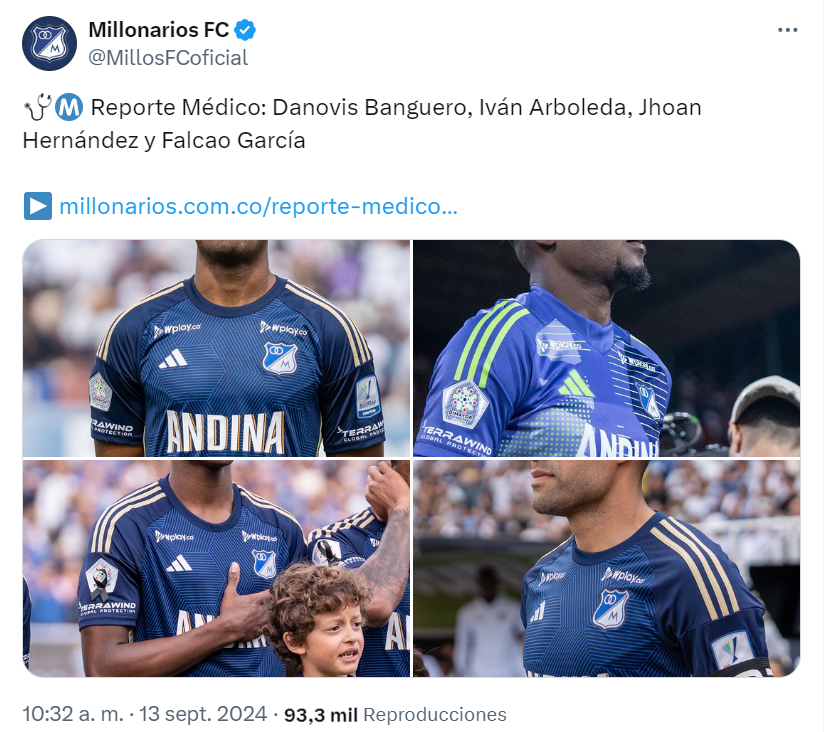Screen dimensions: 827x732
Task: Click the Millonarios FC profile avatar
Action: point(49,43)
